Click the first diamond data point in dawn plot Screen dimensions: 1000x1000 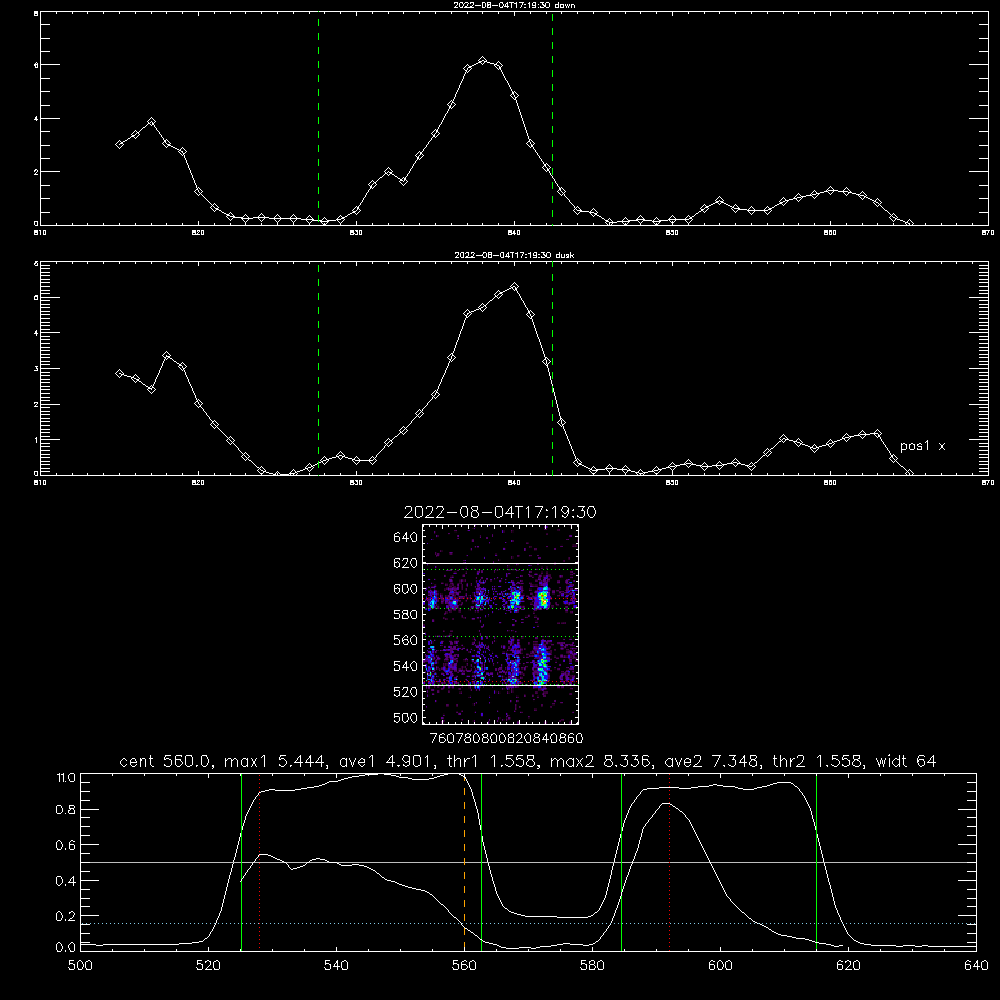119,144
